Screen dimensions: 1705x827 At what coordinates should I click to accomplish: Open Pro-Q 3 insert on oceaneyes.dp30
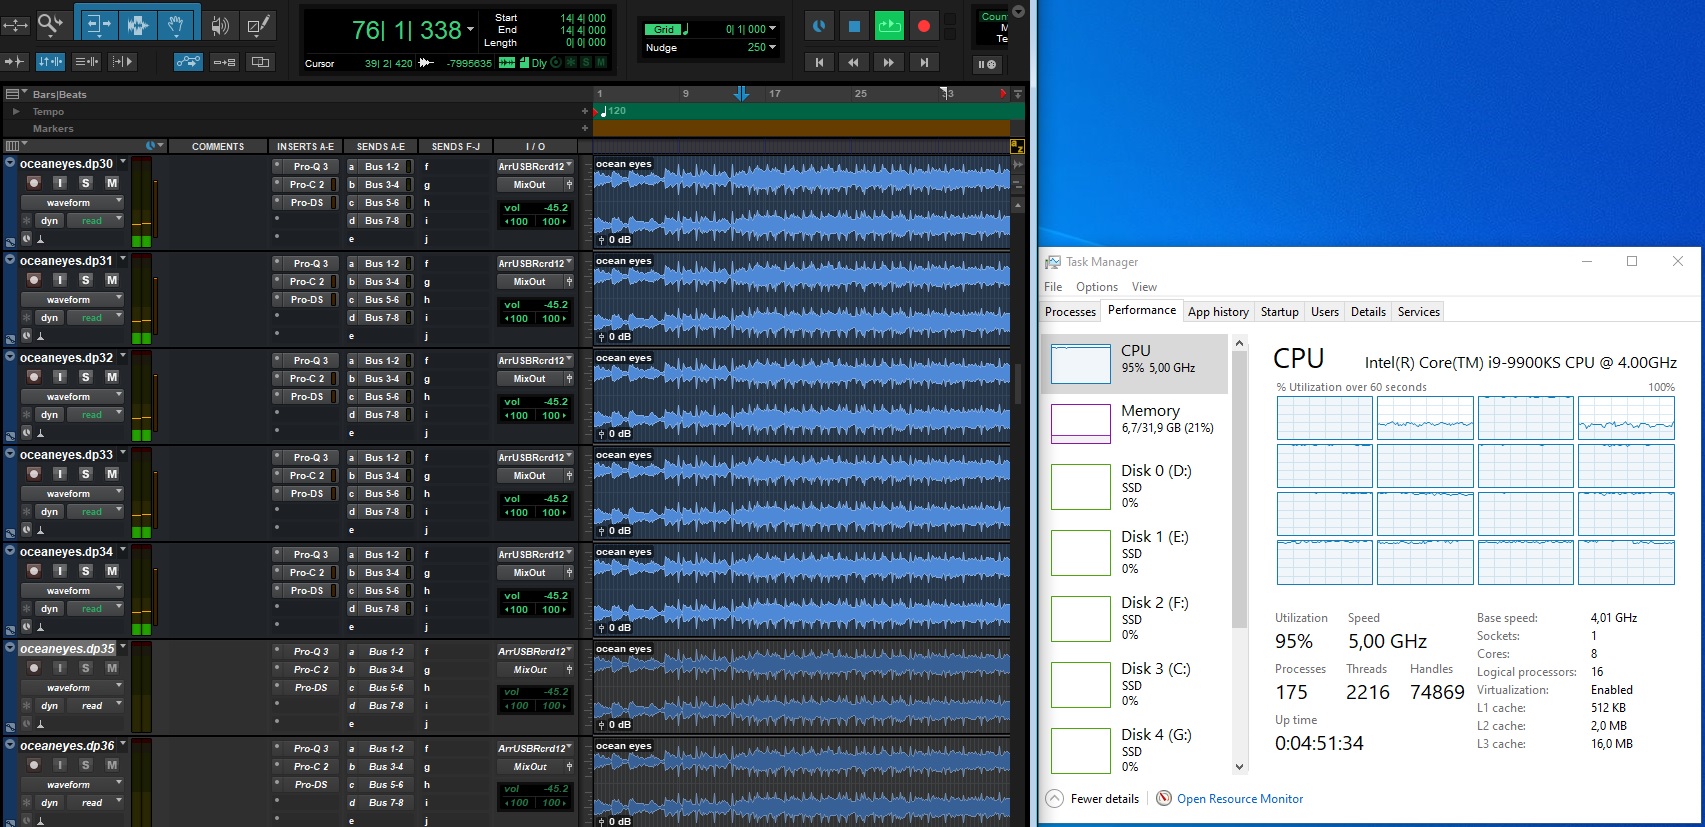click(309, 167)
